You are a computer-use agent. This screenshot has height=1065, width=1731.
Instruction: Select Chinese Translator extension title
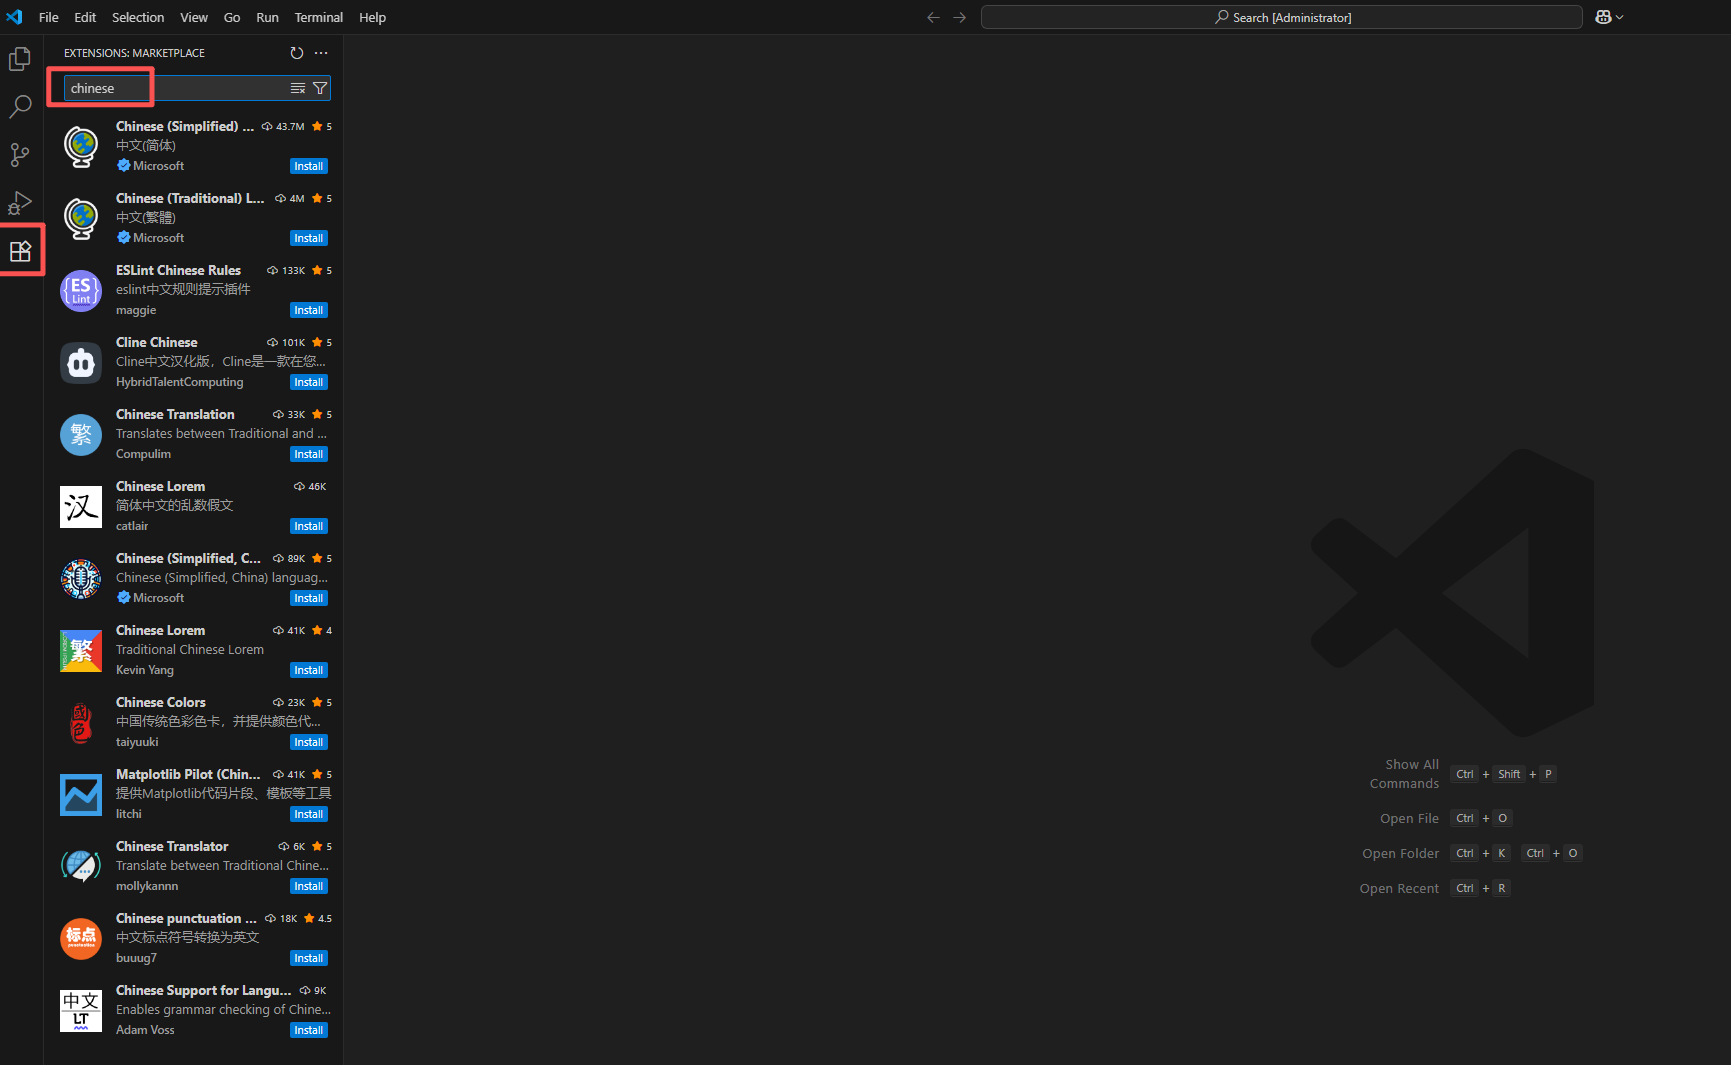172,846
